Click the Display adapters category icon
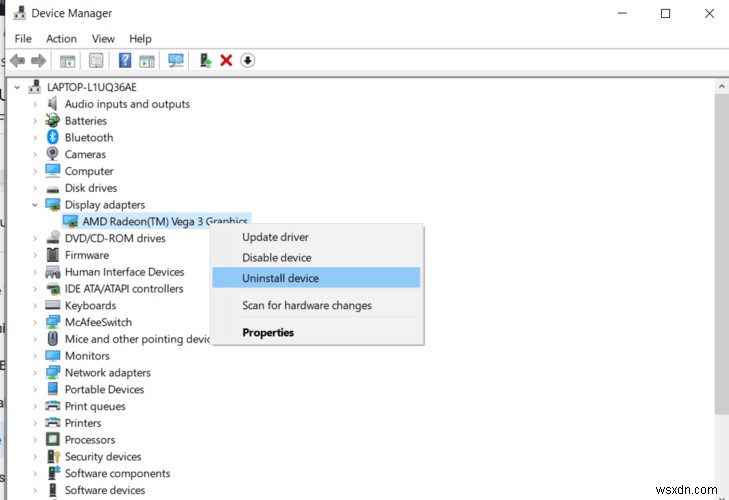 (x=53, y=205)
